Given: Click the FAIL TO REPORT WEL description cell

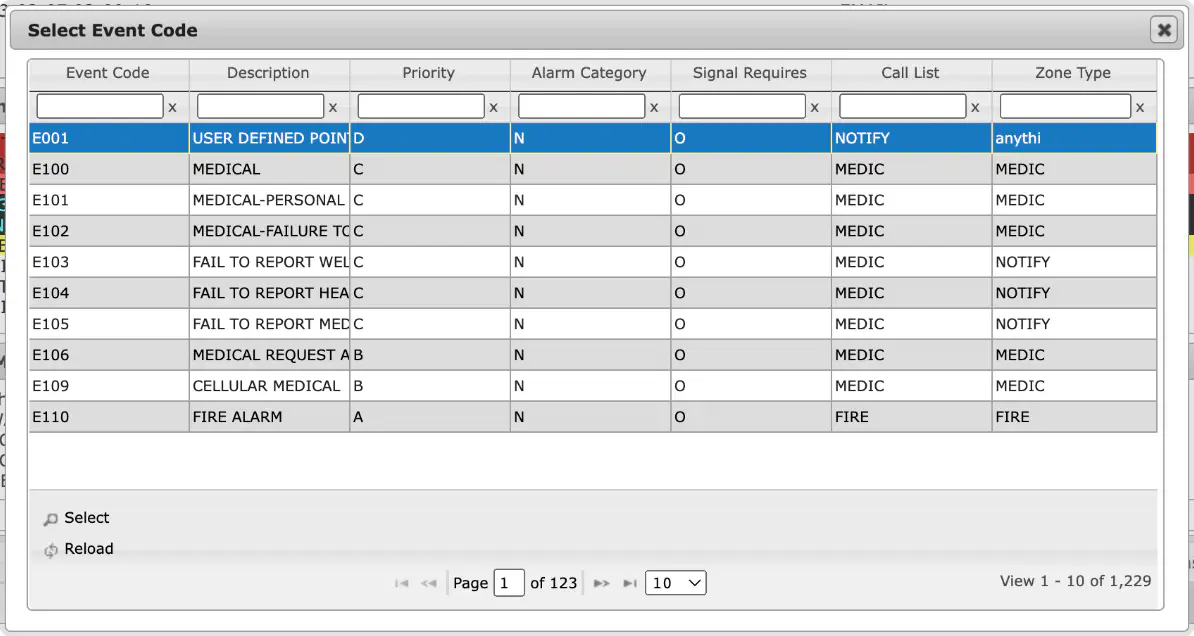Looking at the screenshot, I should [270, 262].
